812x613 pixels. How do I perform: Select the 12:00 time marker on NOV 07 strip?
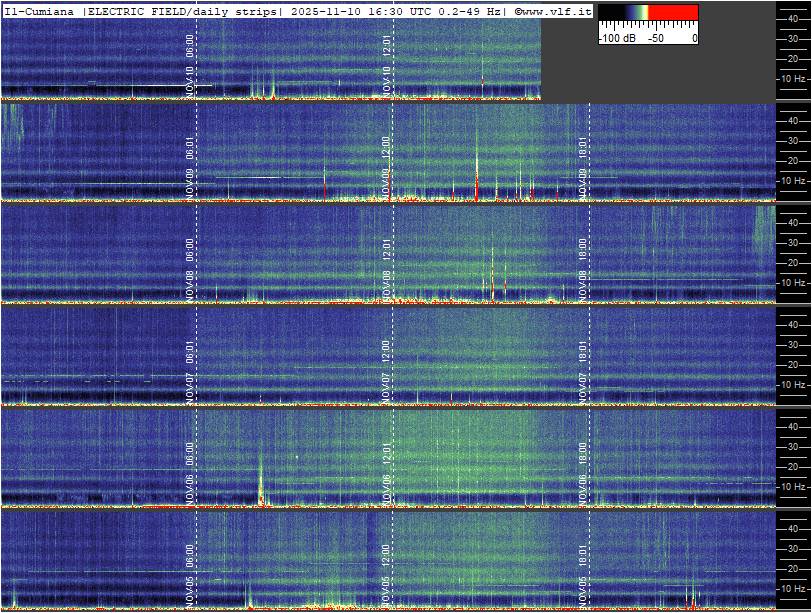387,351
